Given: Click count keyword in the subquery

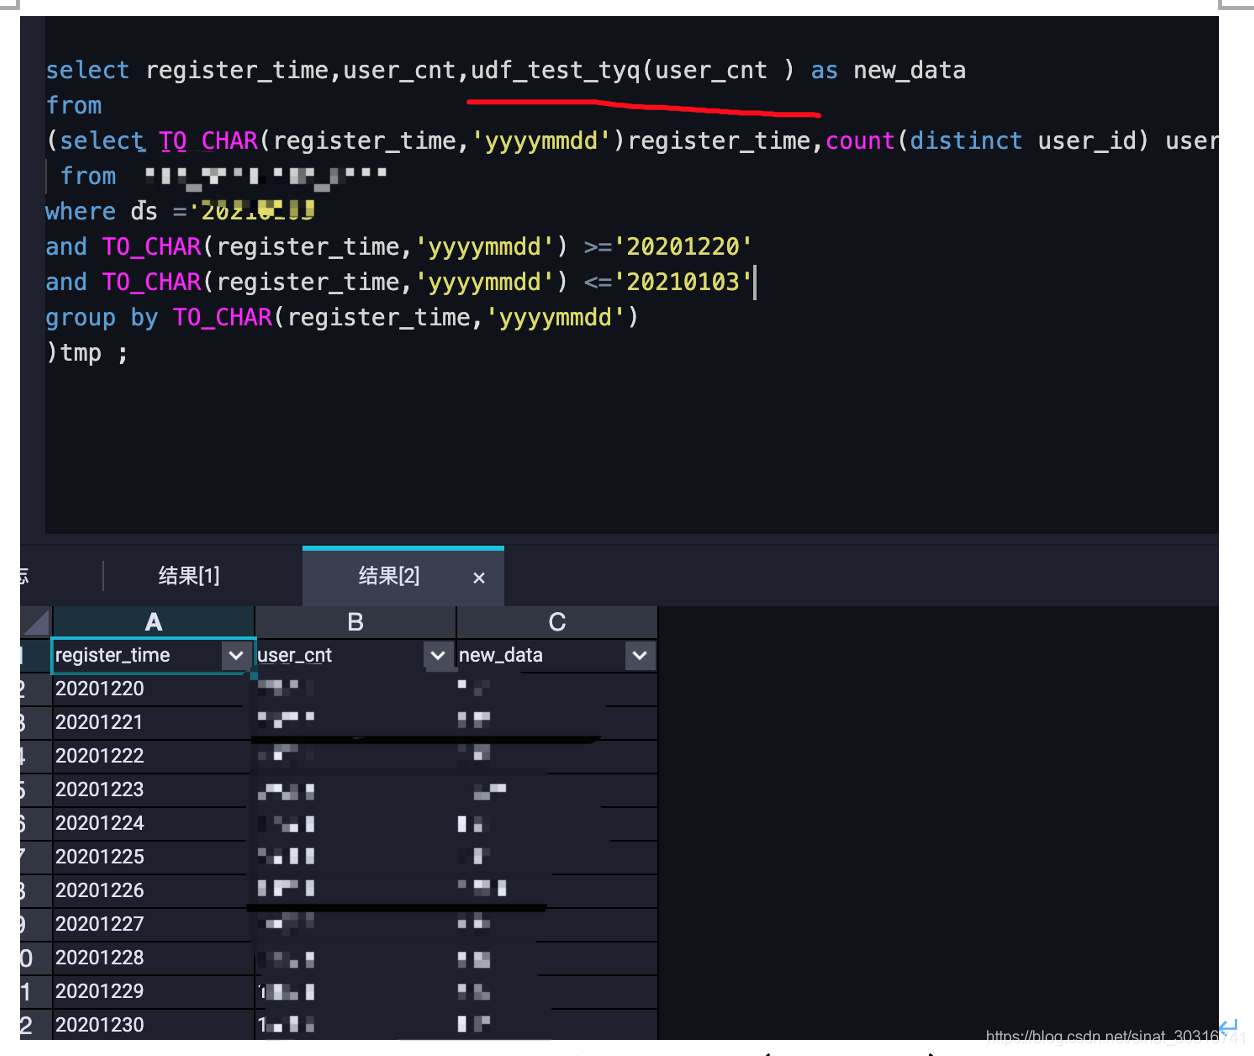Looking at the screenshot, I should click(x=860, y=141).
